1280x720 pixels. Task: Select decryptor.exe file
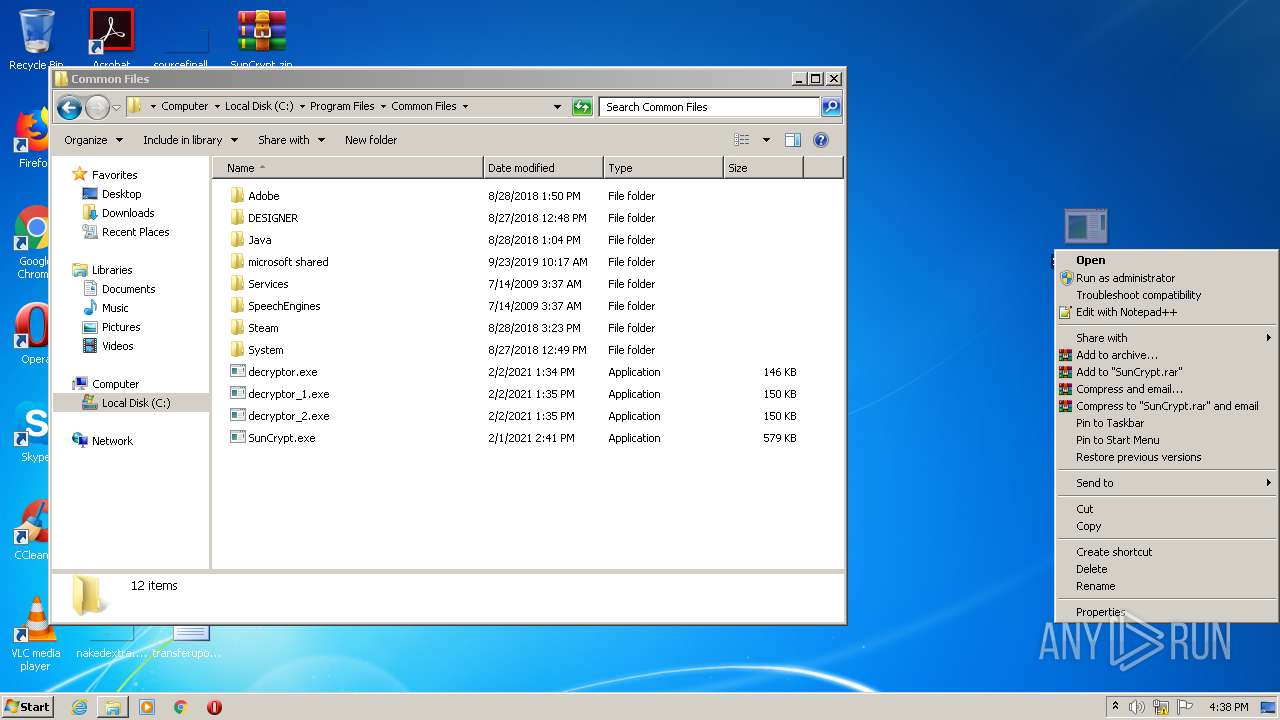[x=282, y=372]
